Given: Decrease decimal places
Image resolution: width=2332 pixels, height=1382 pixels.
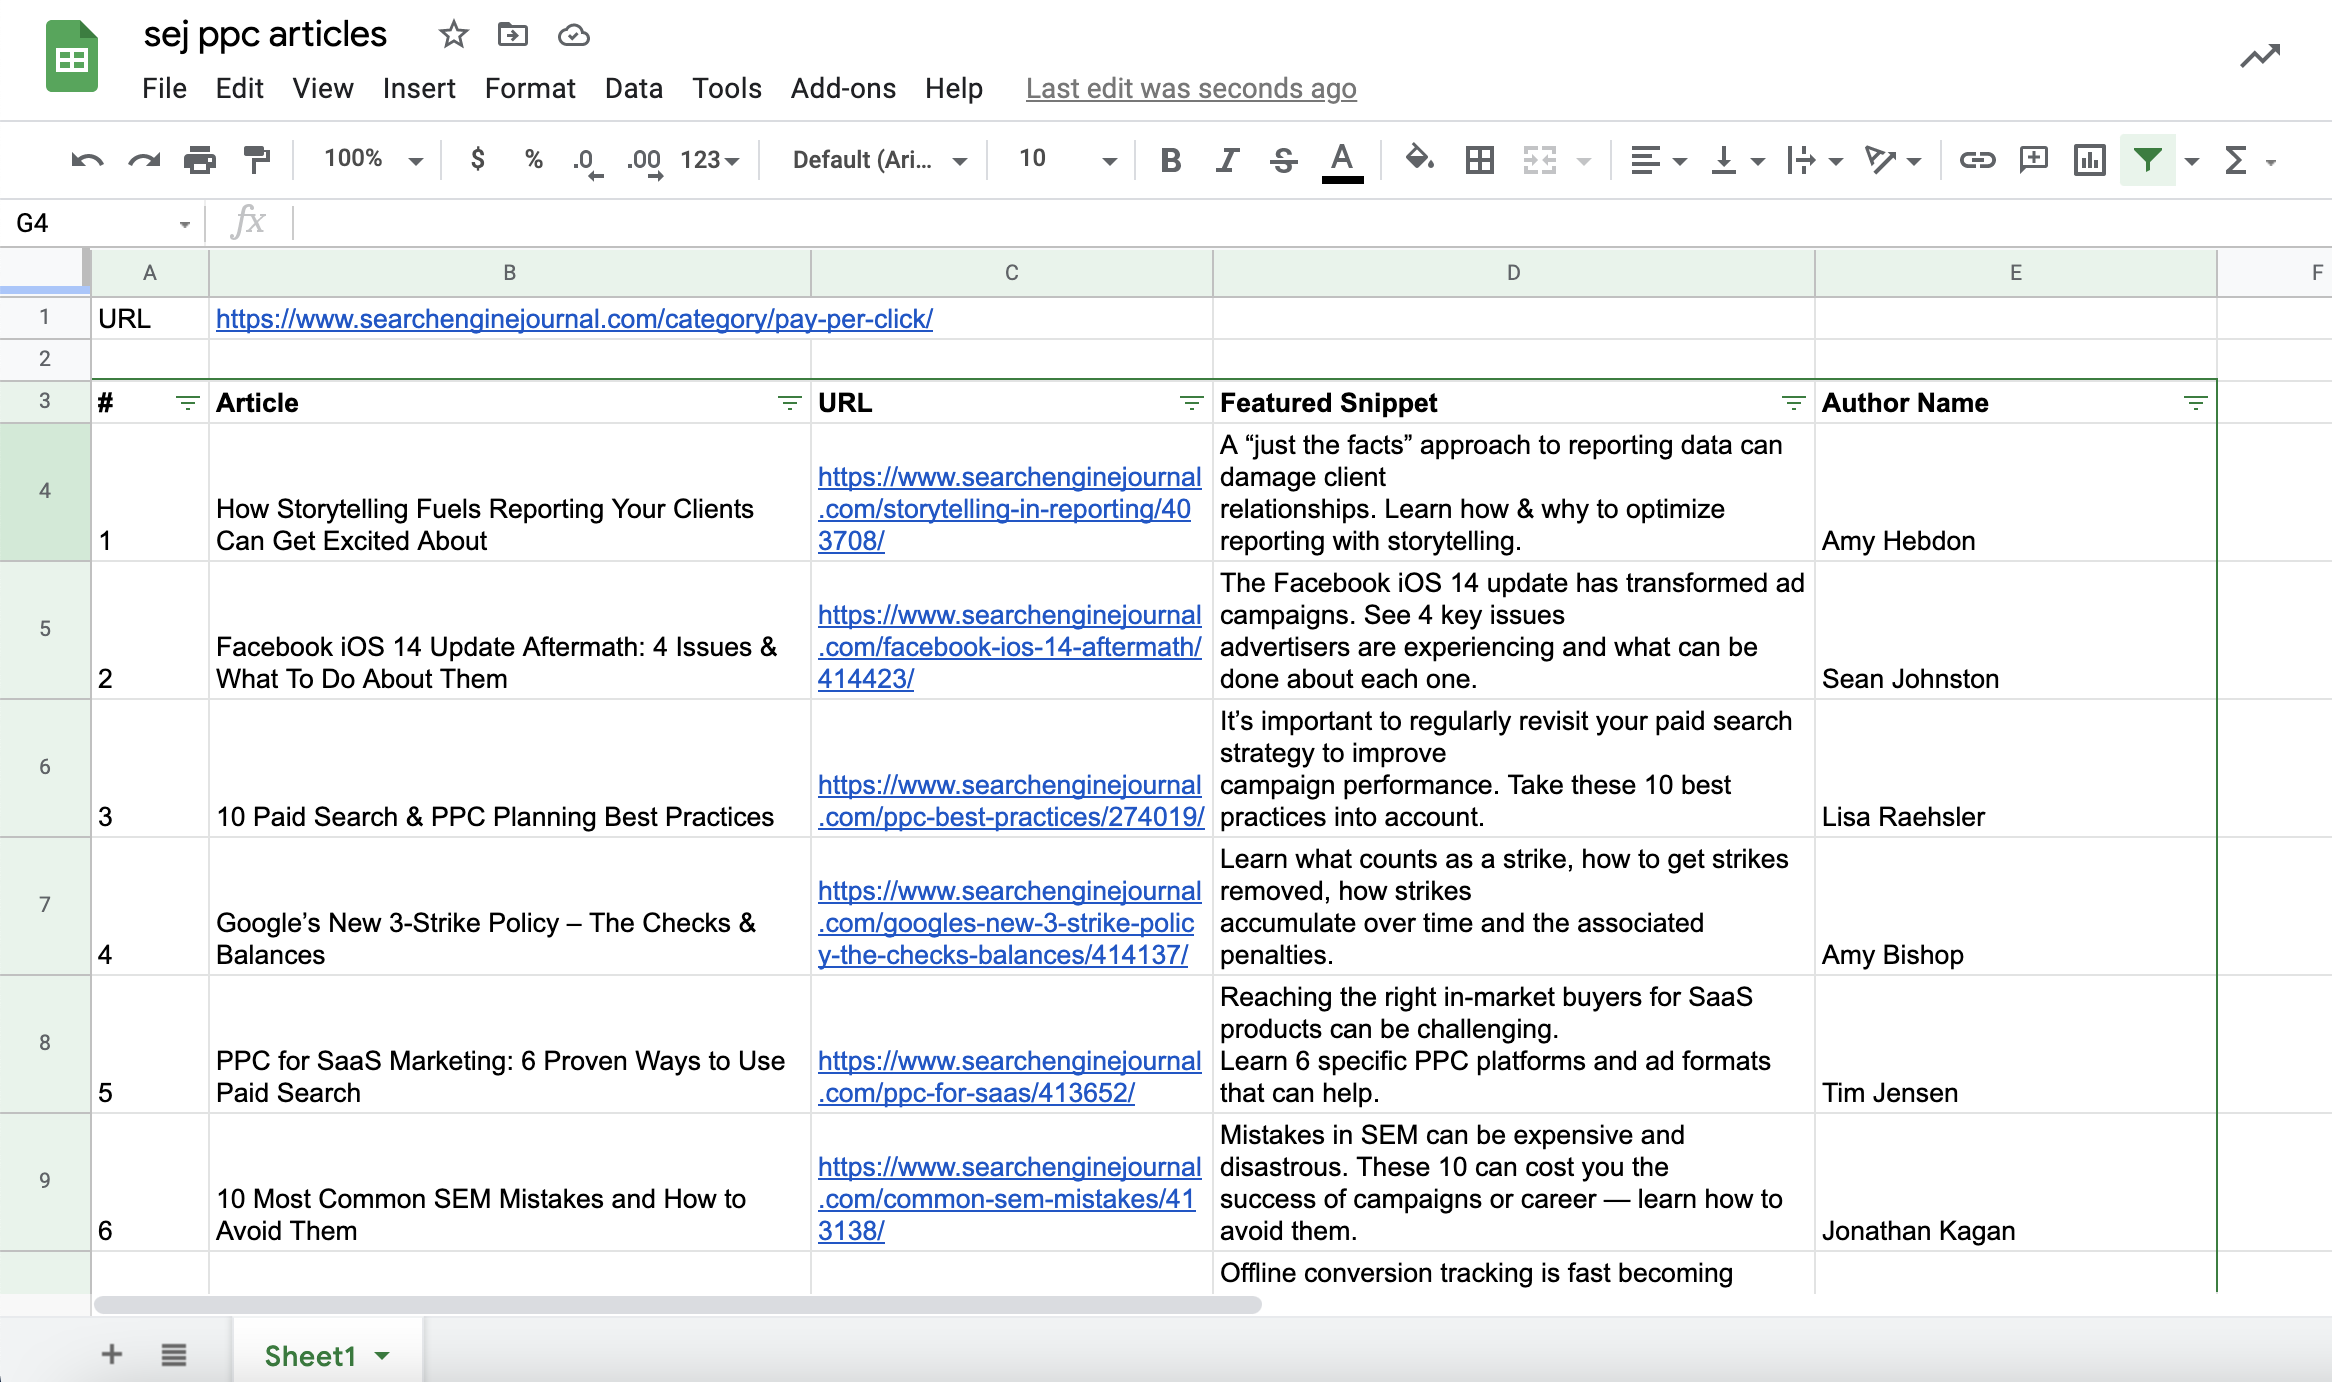Looking at the screenshot, I should click(589, 161).
